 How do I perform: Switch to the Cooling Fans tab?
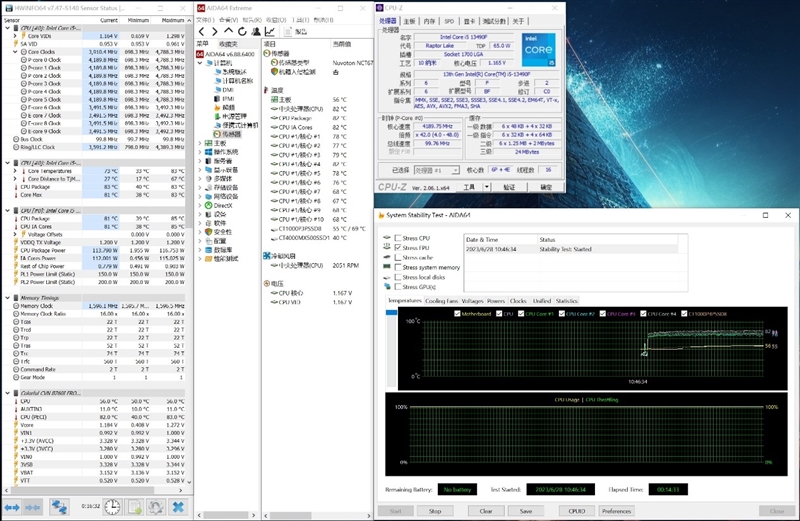(x=441, y=300)
